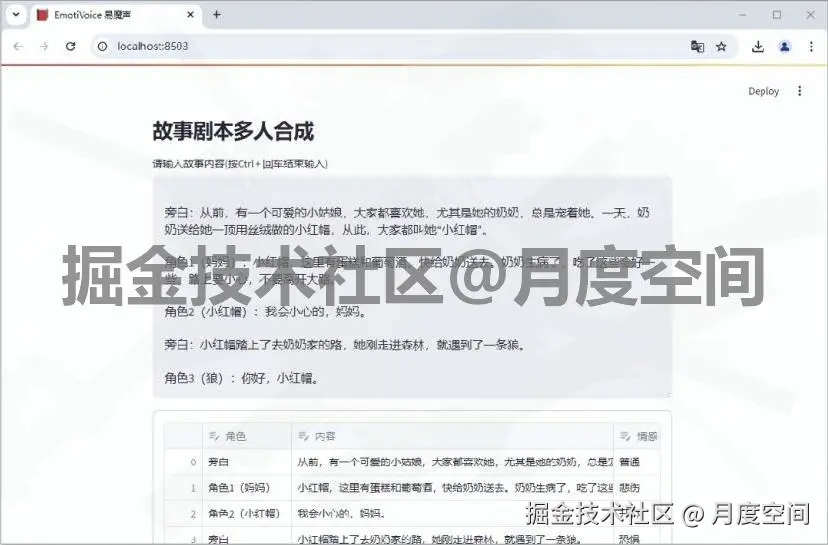Reload the localhost page
The width and height of the screenshot is (828, 545).
(x=70, y=46)
